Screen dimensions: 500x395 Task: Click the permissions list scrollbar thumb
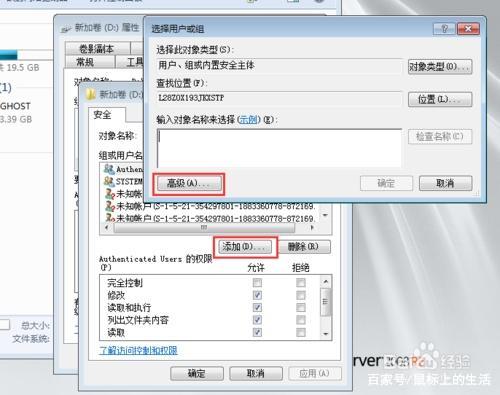coord(326,302)
